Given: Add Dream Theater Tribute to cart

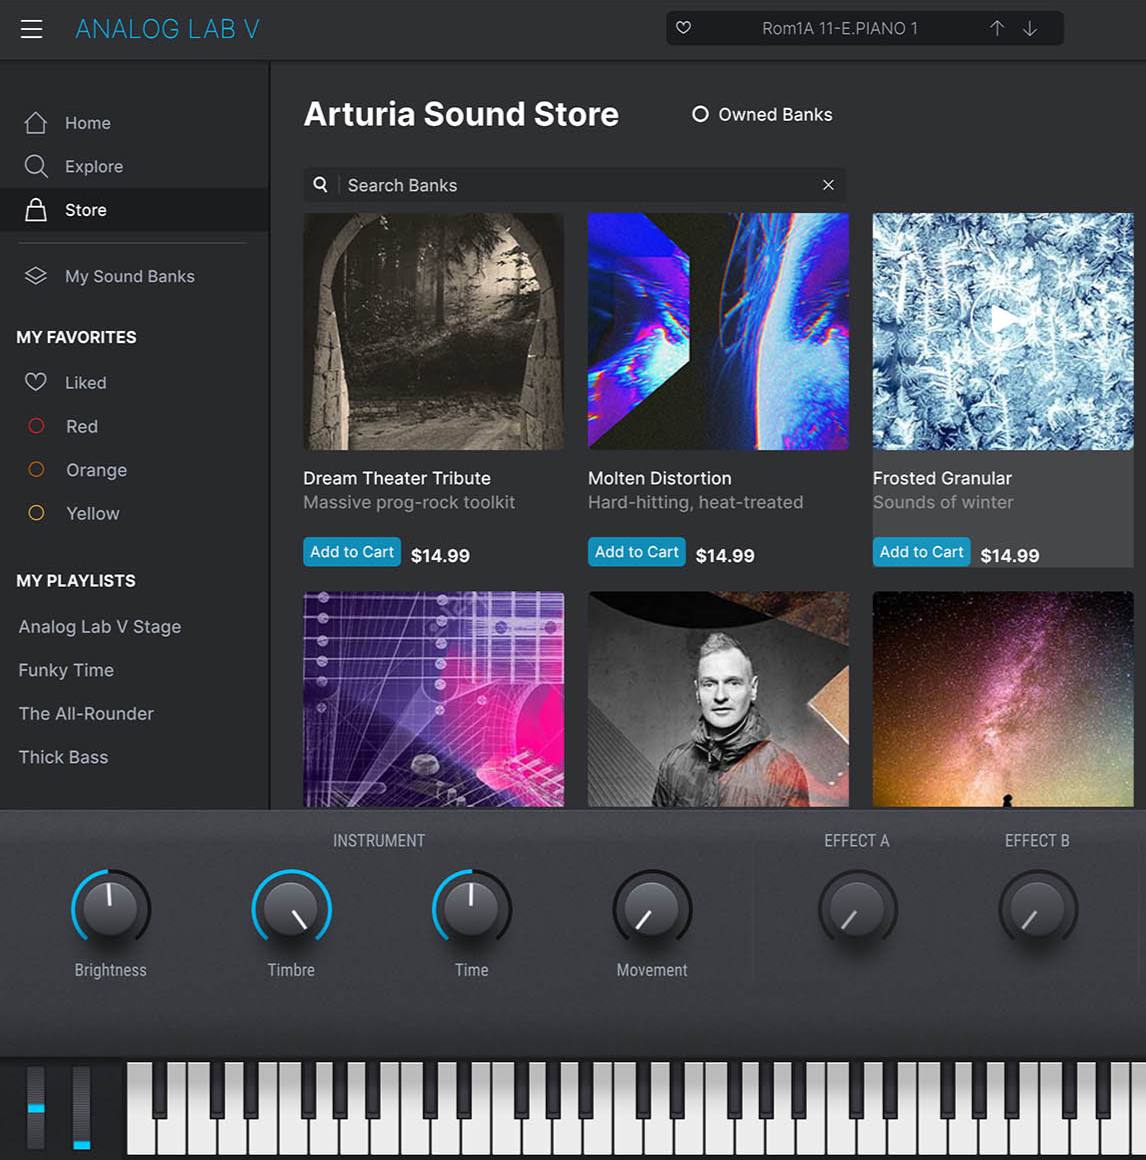Looking at the screenshot, I should point(352,552).
